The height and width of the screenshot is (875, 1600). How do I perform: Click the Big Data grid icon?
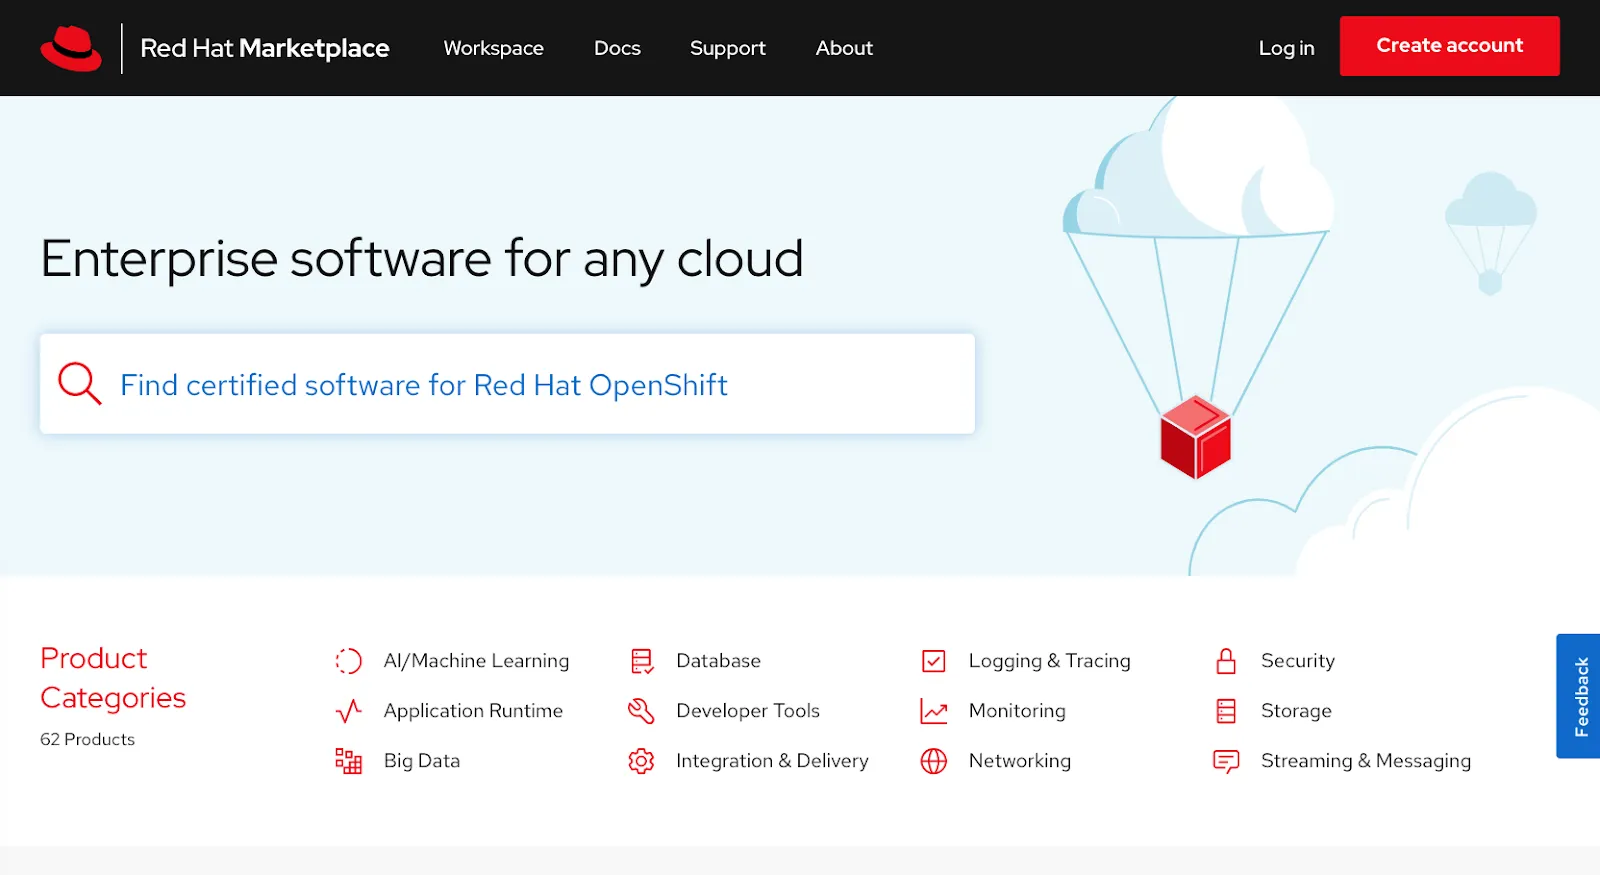pyautogui.click(x=348, y=761)
